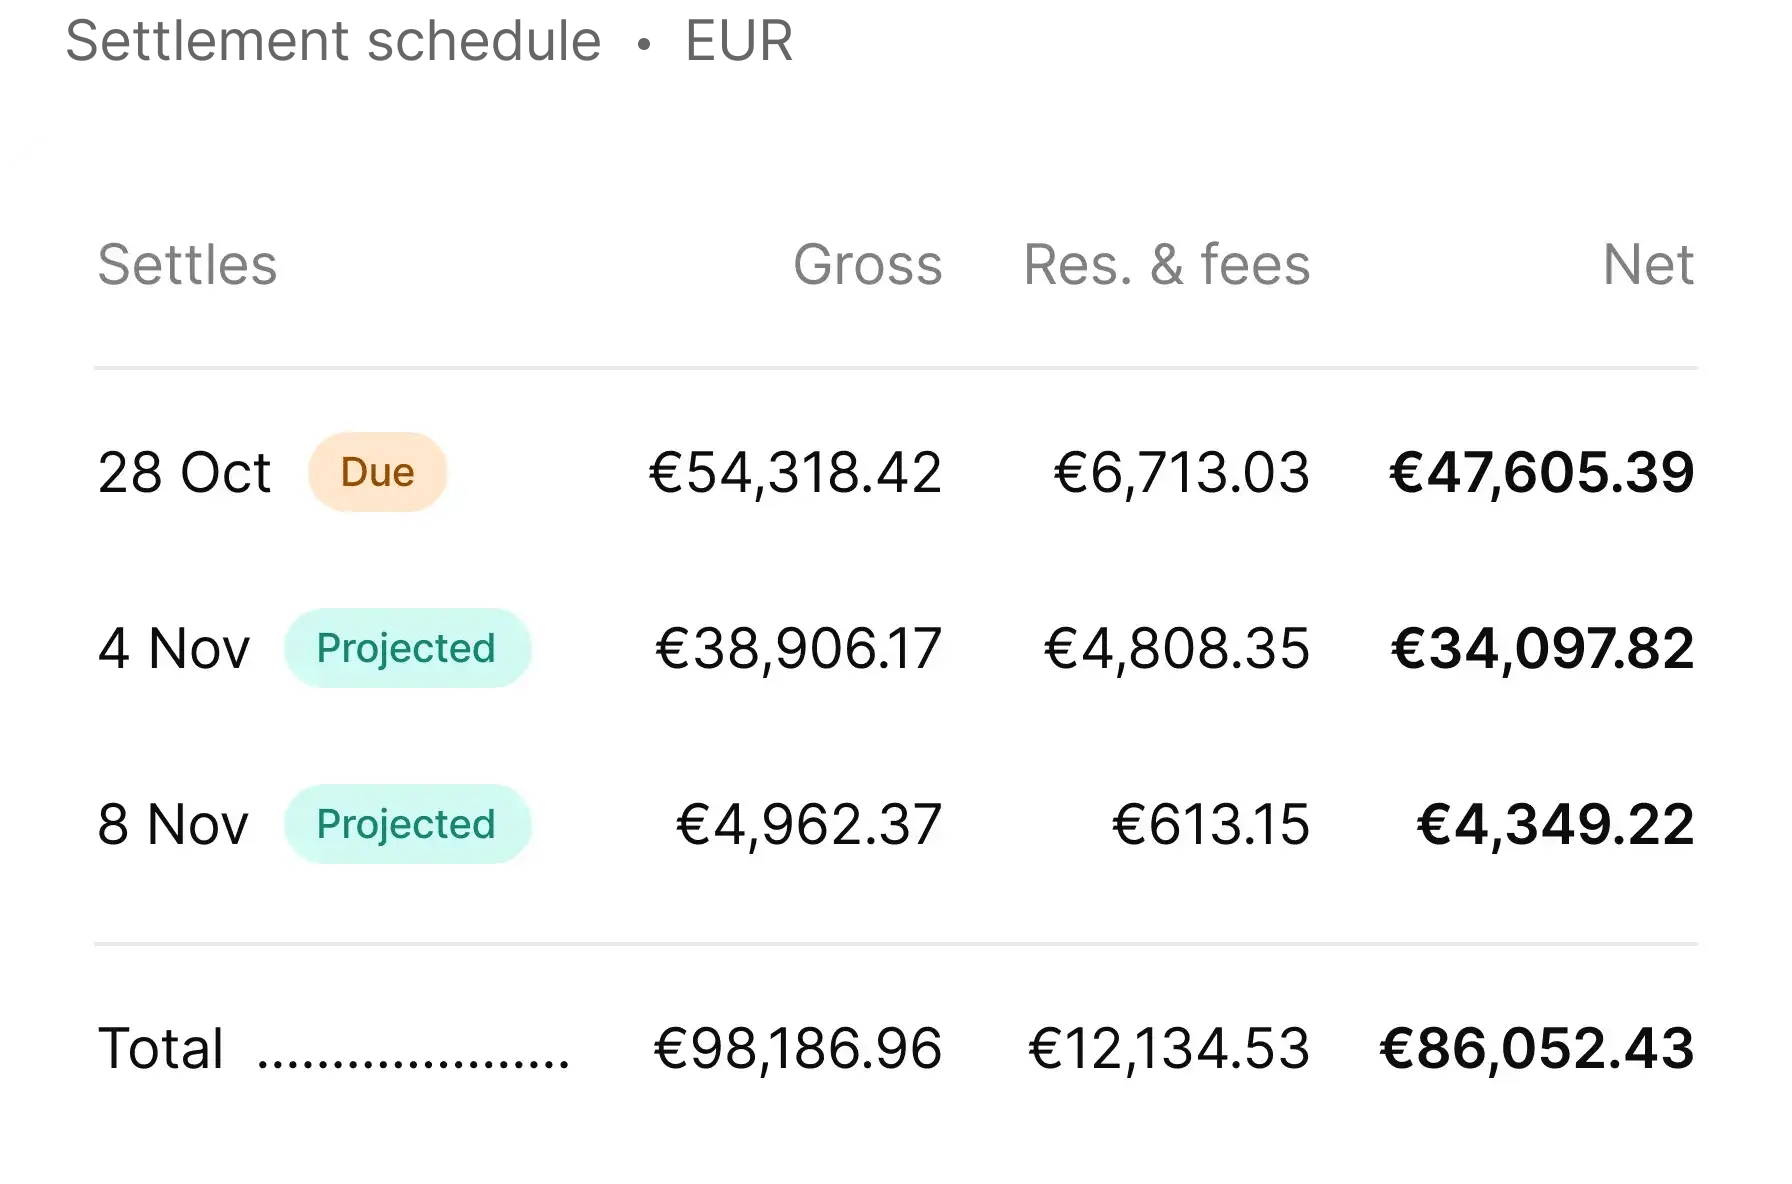1792x1184 pixels.
Task: Select fees amount €613.15
Action: pyautogui.click(x=1210, y=824)
